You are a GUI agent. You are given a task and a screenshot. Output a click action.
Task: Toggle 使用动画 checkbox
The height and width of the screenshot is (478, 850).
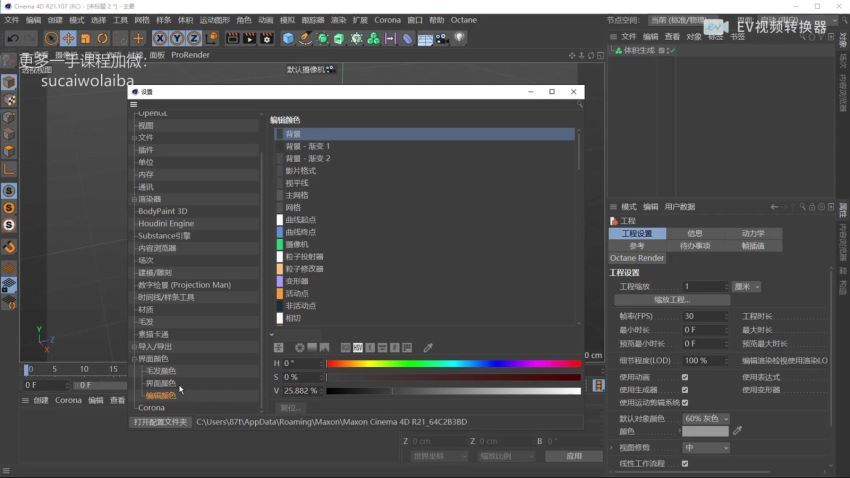click(685, 377)
